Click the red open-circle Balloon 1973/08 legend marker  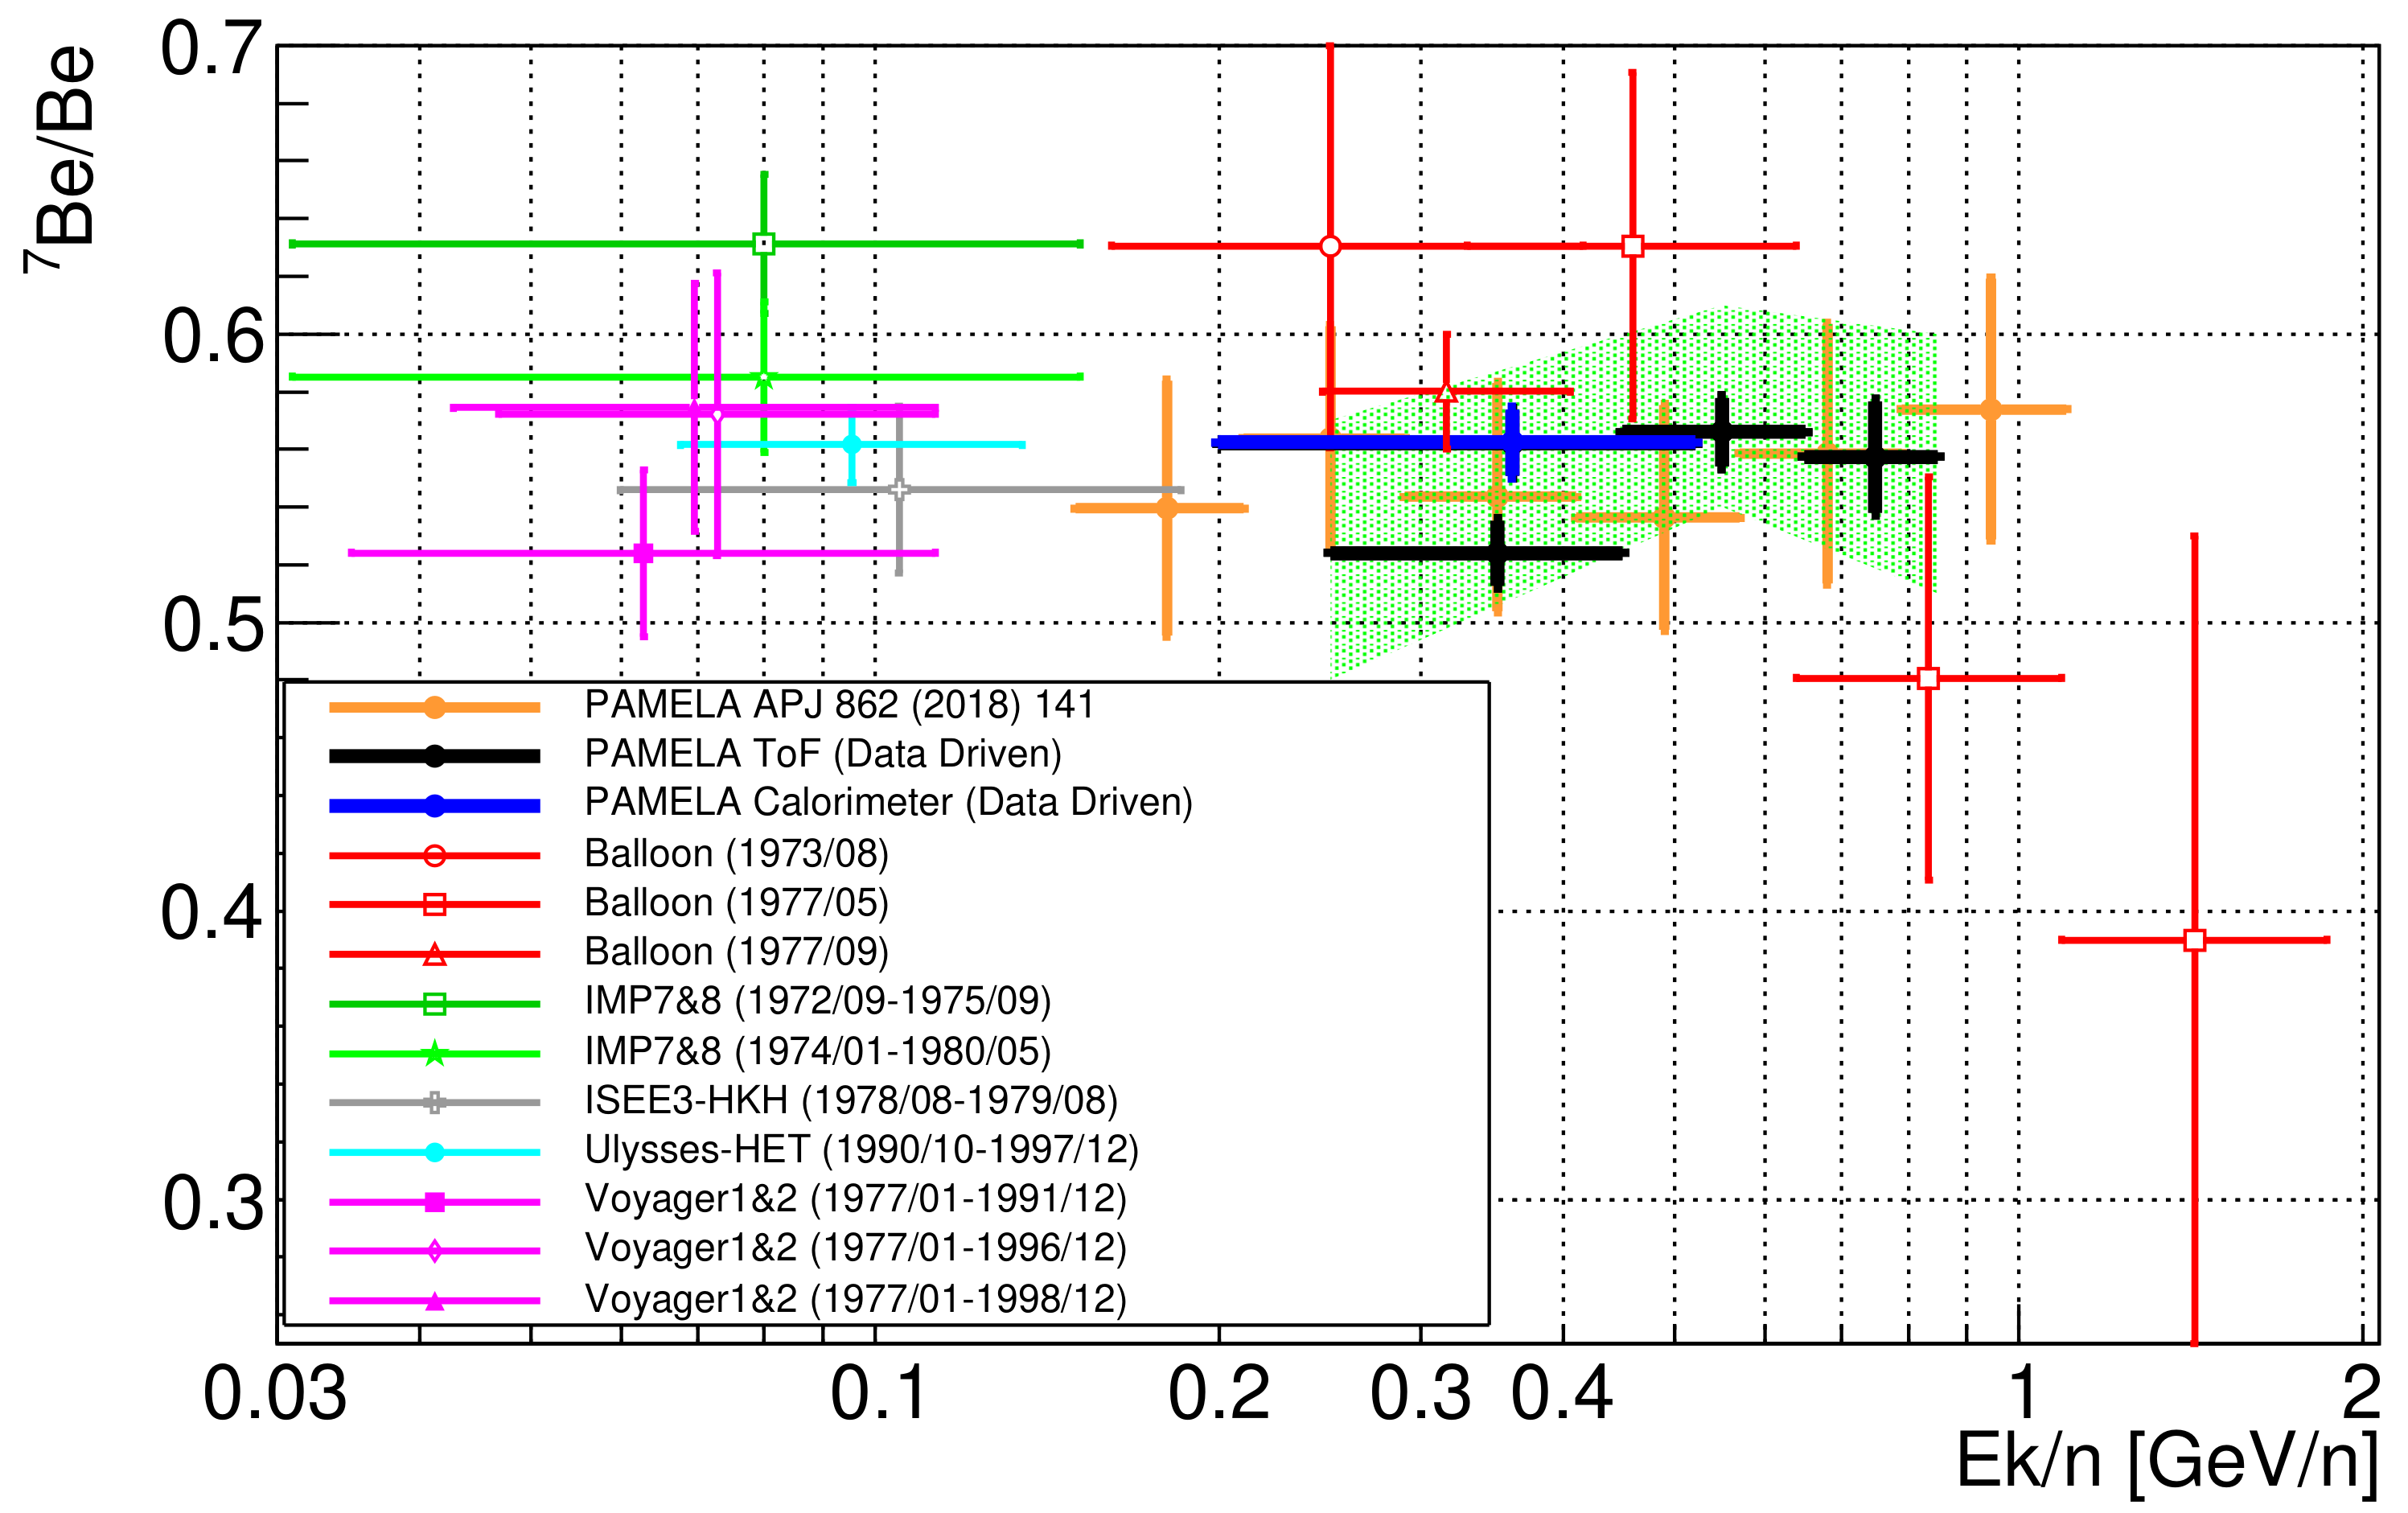pos(434,855)
